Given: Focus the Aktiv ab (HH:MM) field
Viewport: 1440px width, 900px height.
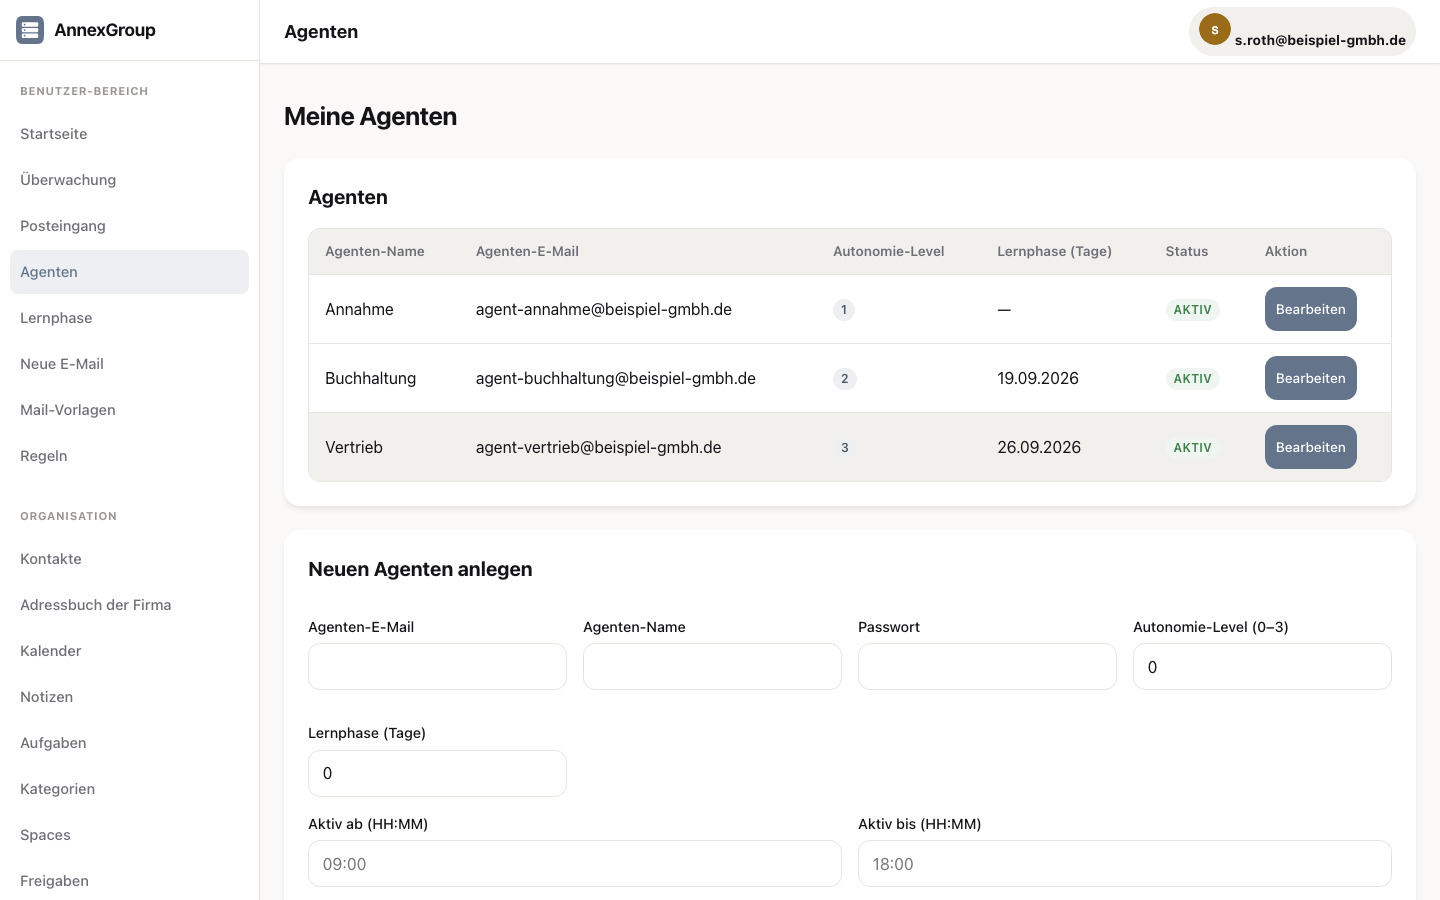Looking at the screenshot, I should tap(575, 863).
